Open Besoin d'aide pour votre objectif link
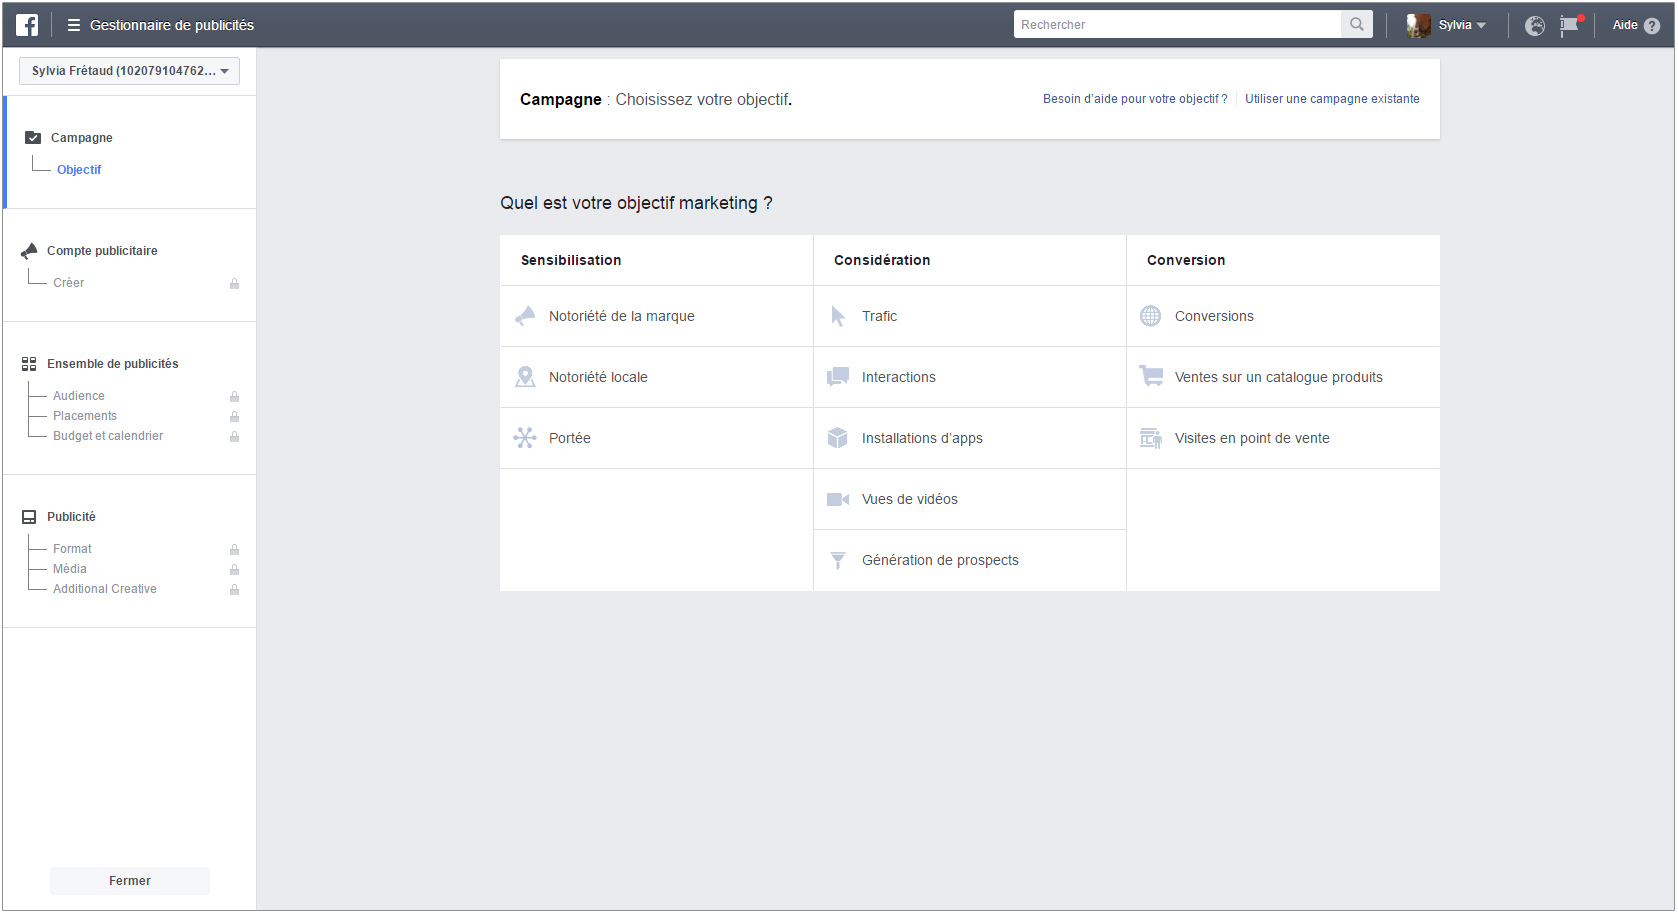Viewport: 1678px width, 914px height. pos(1135,99)
